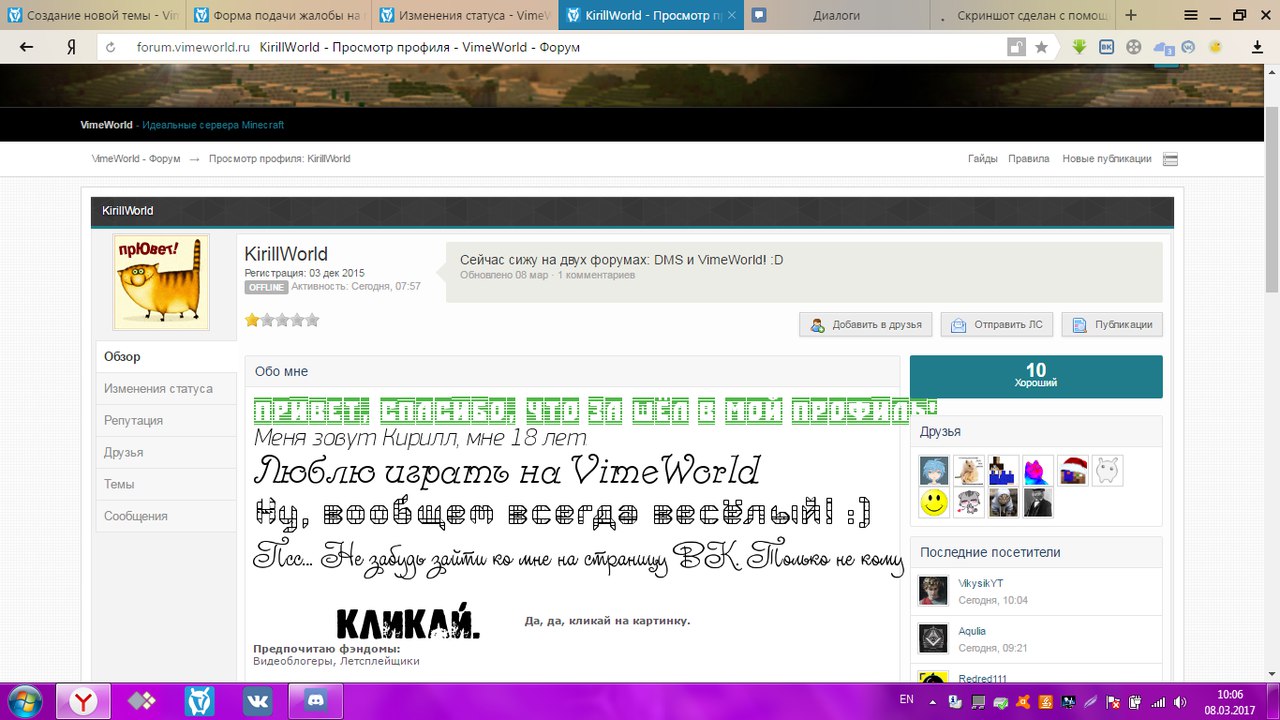Open Yandex home via the Я button

[x=71, y=47]
